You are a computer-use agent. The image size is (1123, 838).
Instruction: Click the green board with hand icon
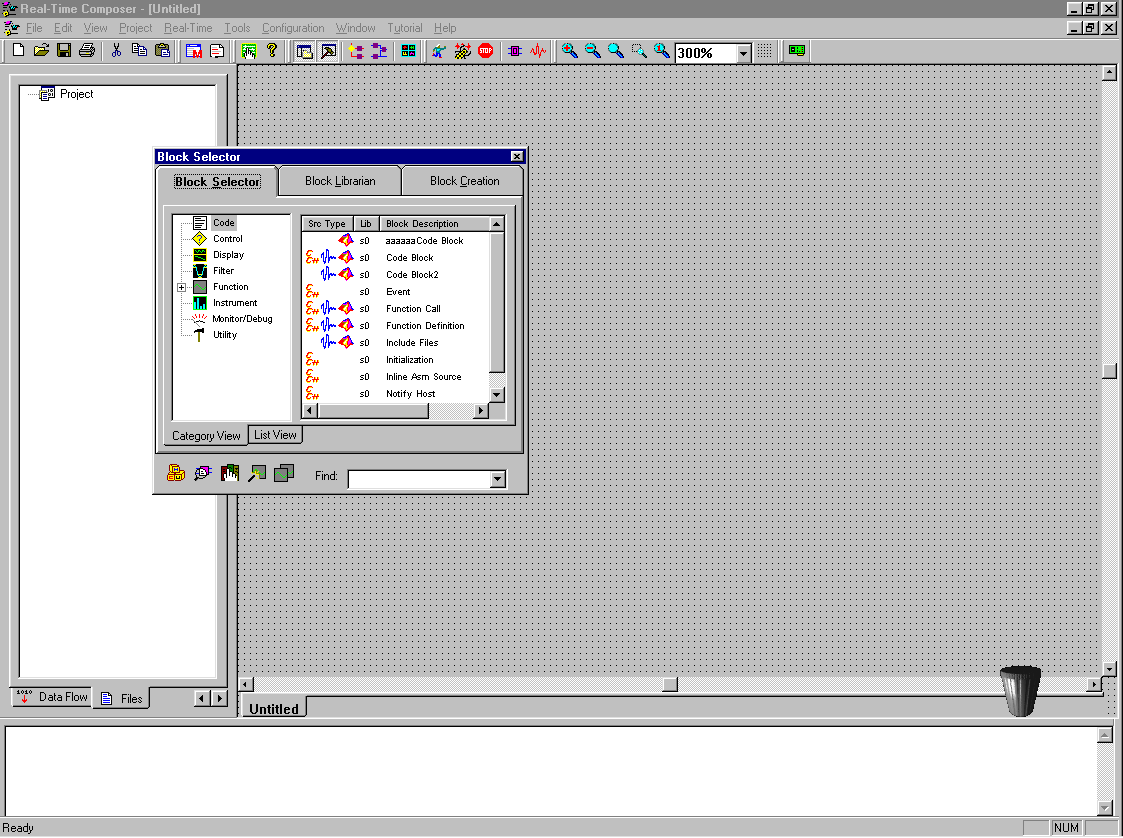pyautogui.click(x=249, y=51)
